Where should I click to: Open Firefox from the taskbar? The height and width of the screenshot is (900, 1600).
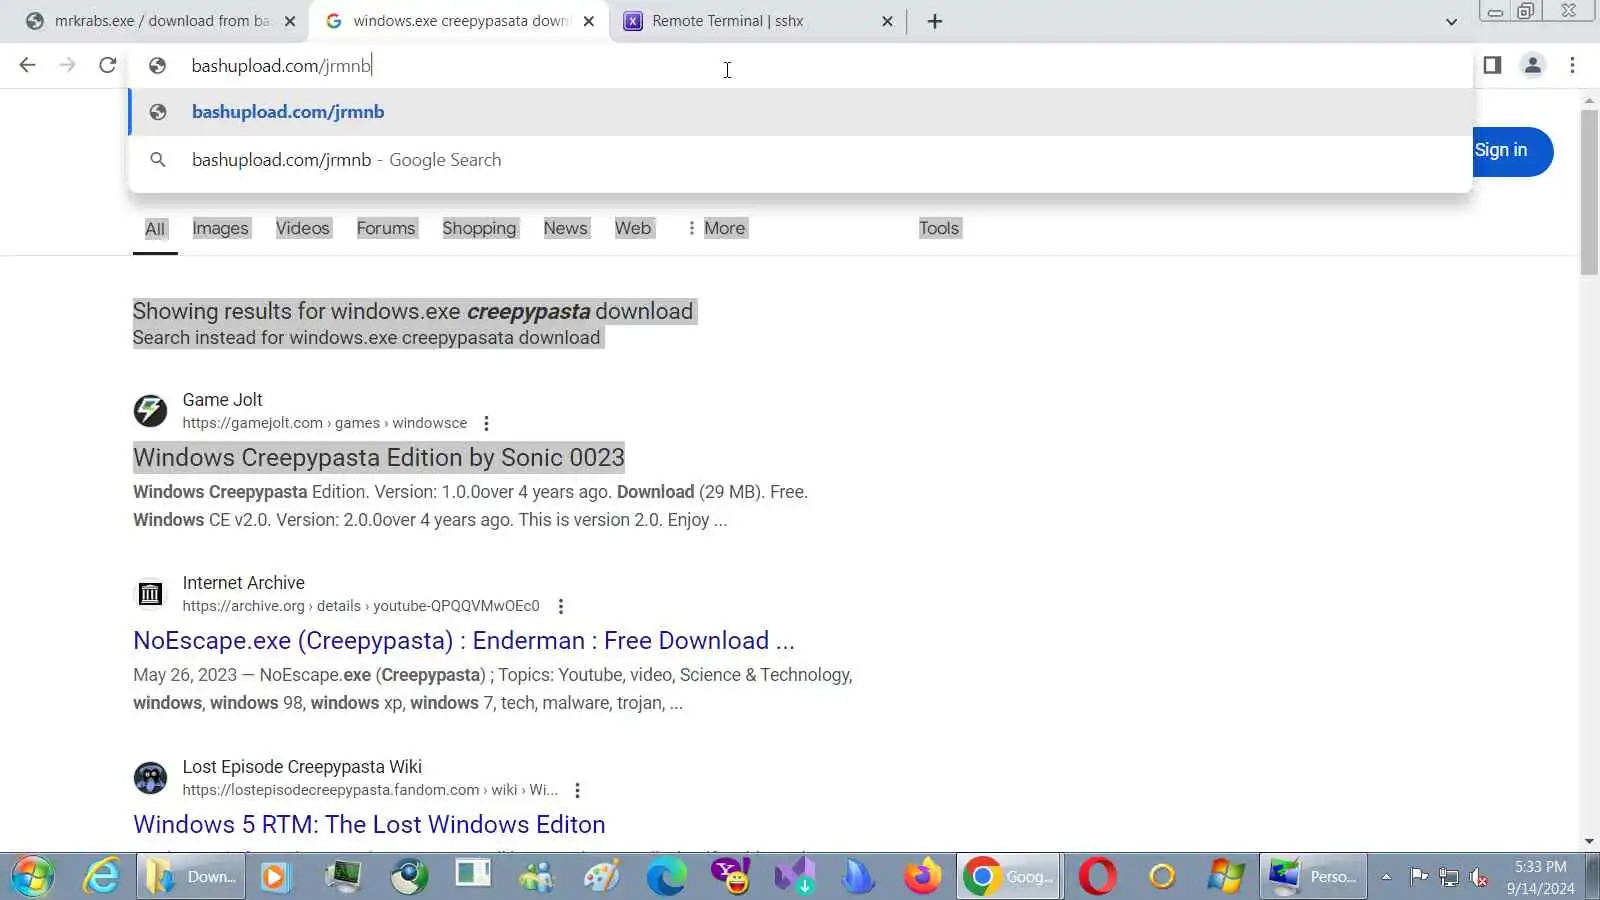coord(923,877)
